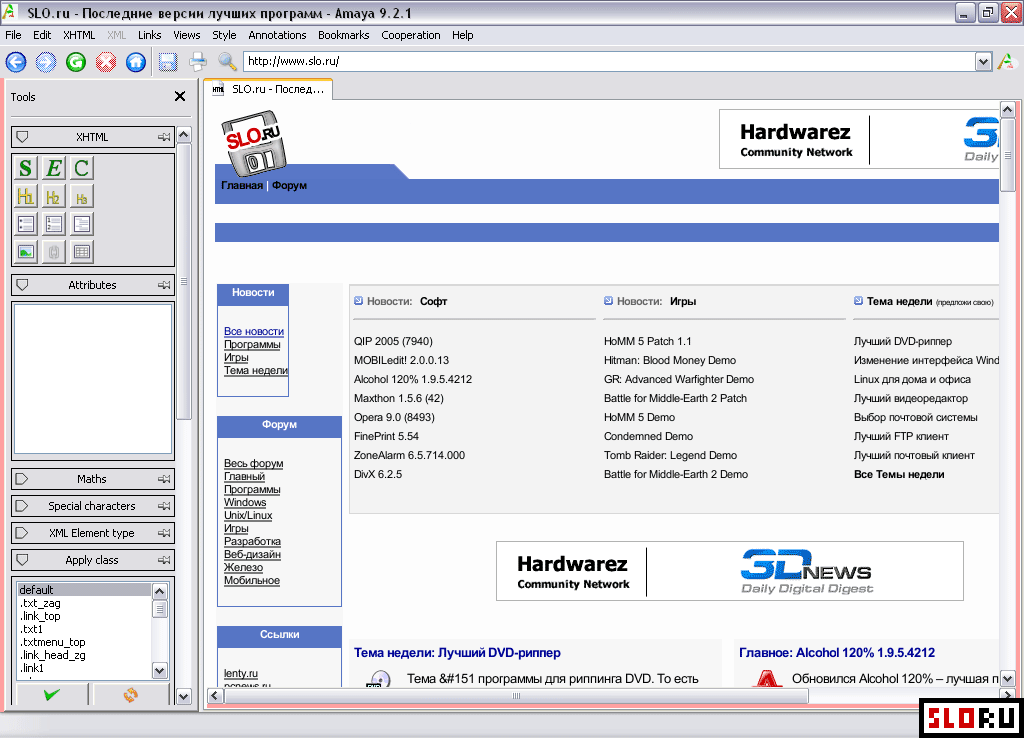
Task: Select '.txt_zag' in class list
Action: (40, 603)
